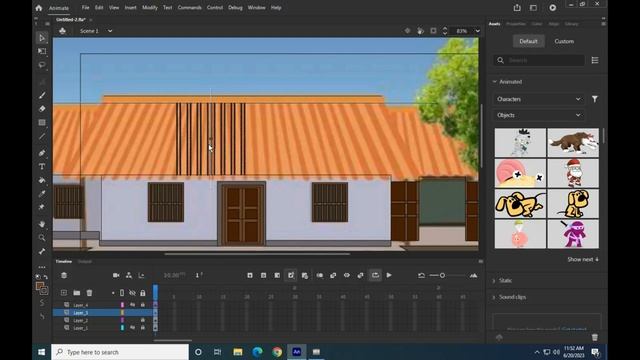The width and height of the screenshot is (640, 360).
Task: Open the stage zoom percentage dropdown
Action: [478, 31]
